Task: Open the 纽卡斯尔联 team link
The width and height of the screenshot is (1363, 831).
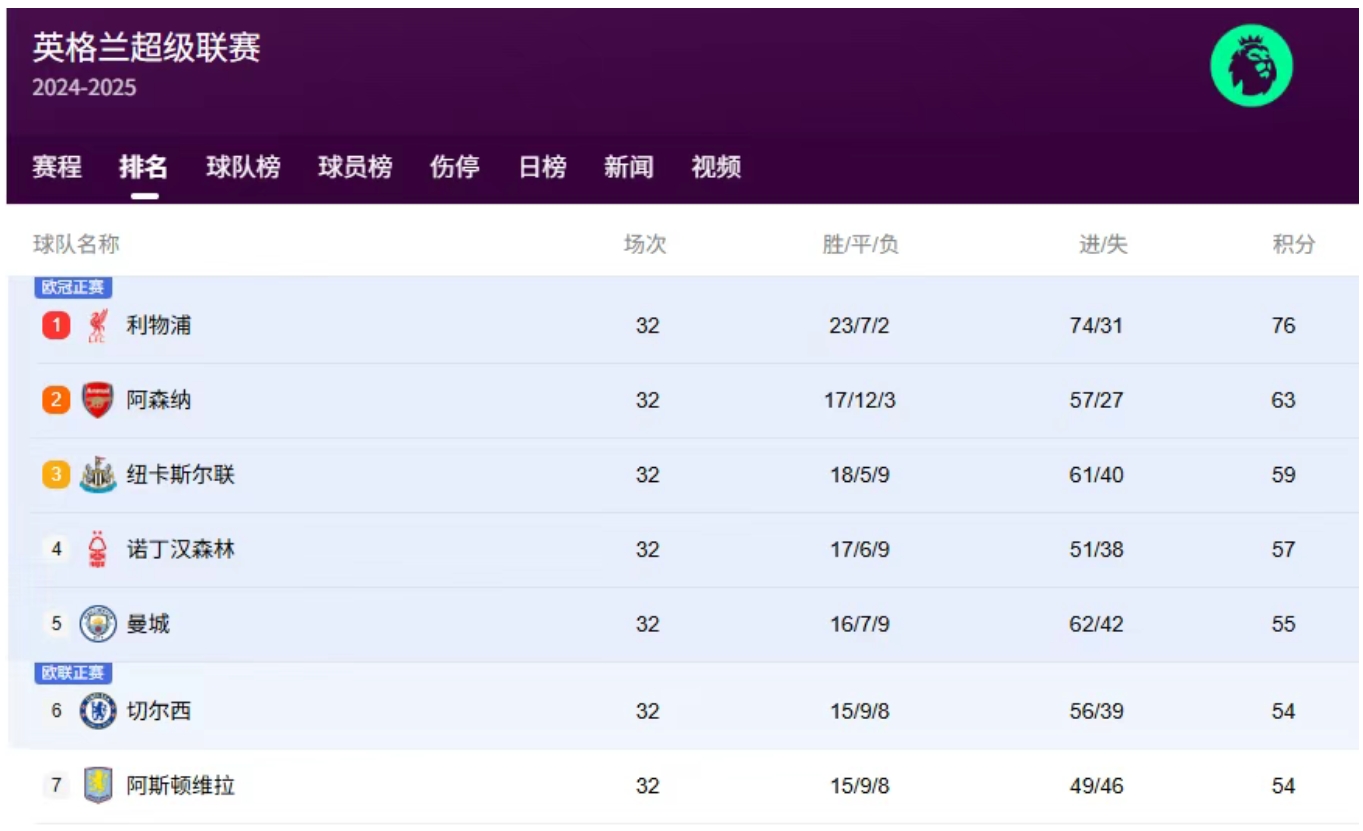Action: coord(181,474)
